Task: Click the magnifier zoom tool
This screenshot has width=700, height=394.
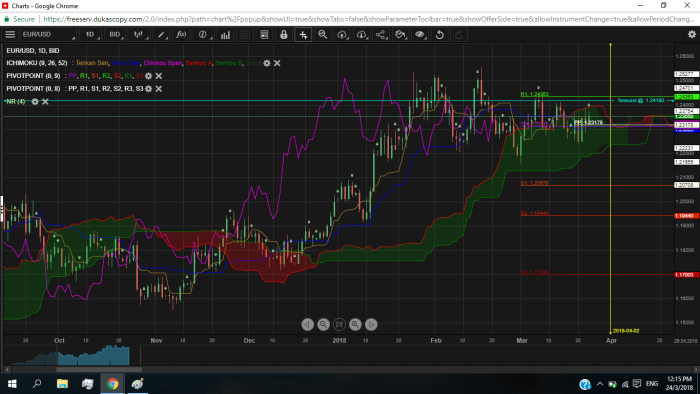Action: click(322, 34)
